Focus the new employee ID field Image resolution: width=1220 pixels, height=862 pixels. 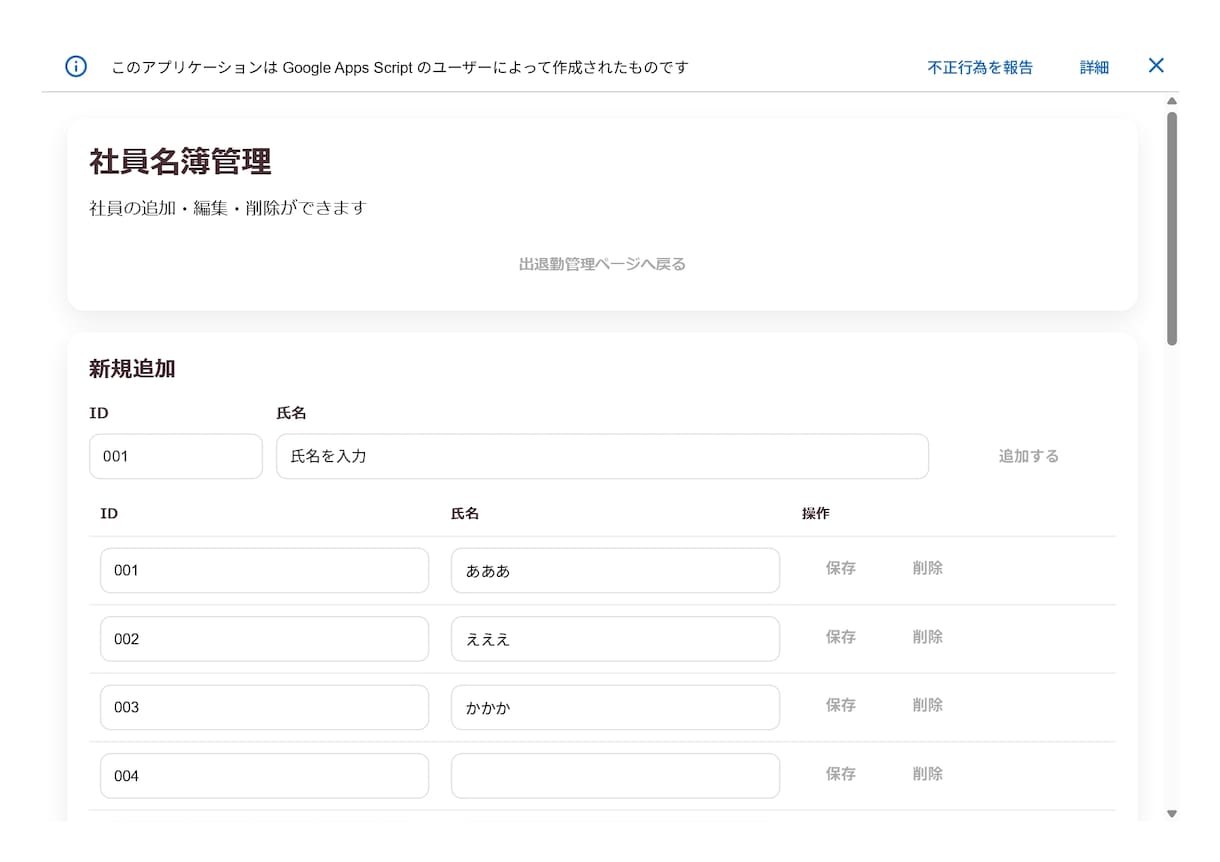pyautogui.click(x=176, y=456)
